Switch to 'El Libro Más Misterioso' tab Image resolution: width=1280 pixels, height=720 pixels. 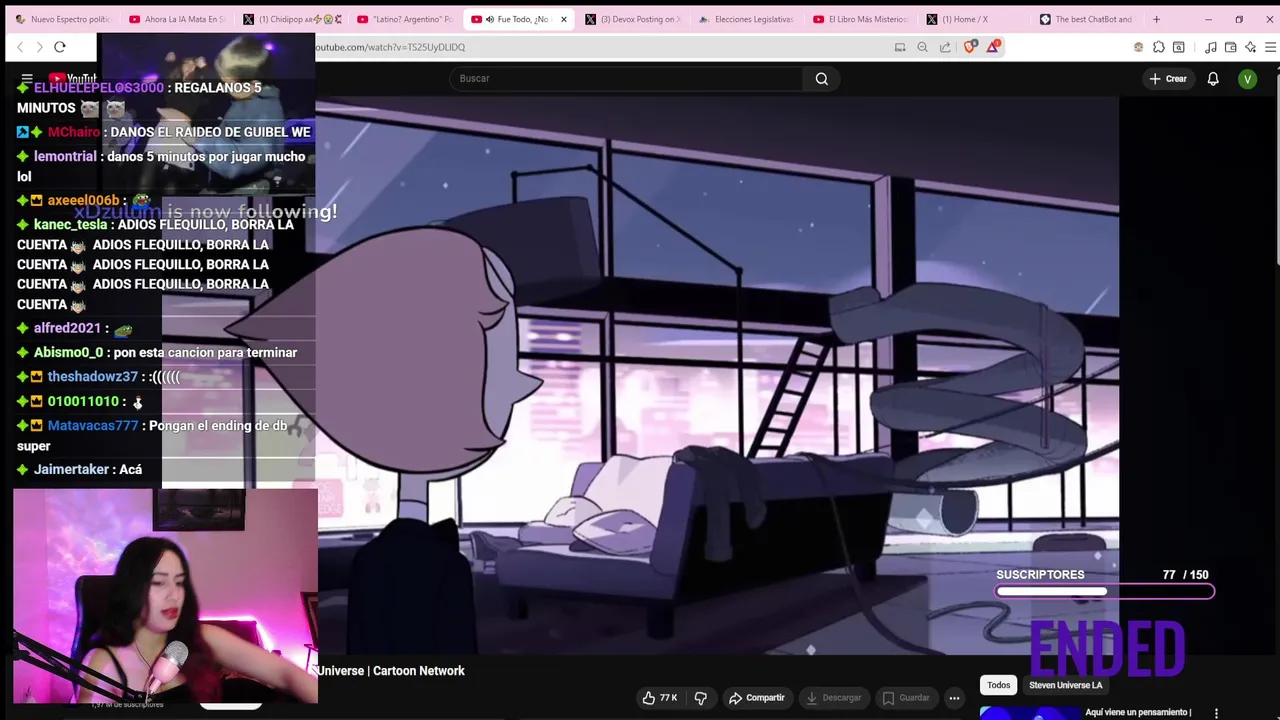(x=861, y=19)
